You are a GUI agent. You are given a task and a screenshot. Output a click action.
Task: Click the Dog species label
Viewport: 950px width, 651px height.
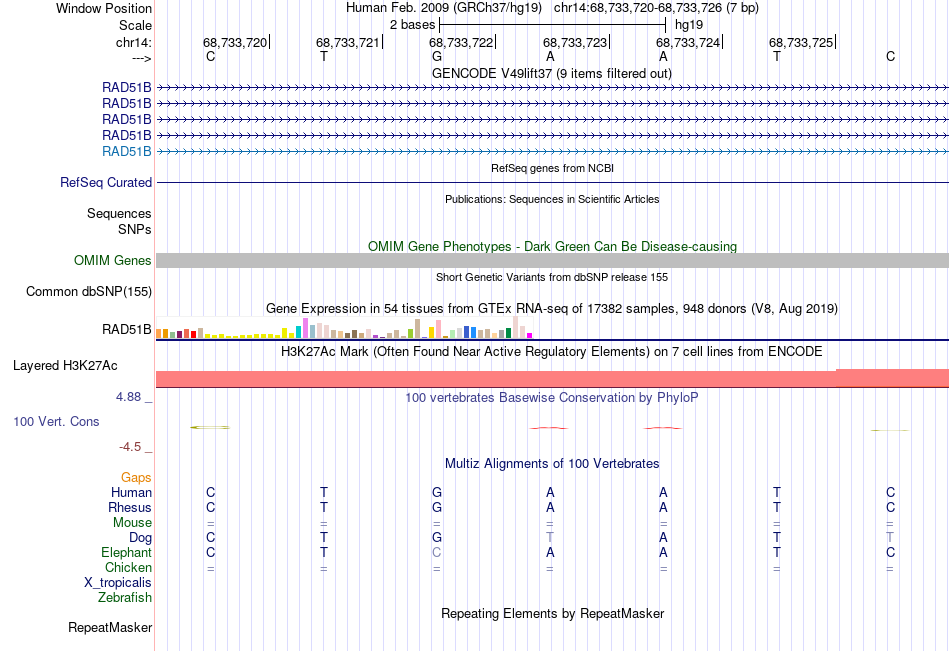click(141, 538)
